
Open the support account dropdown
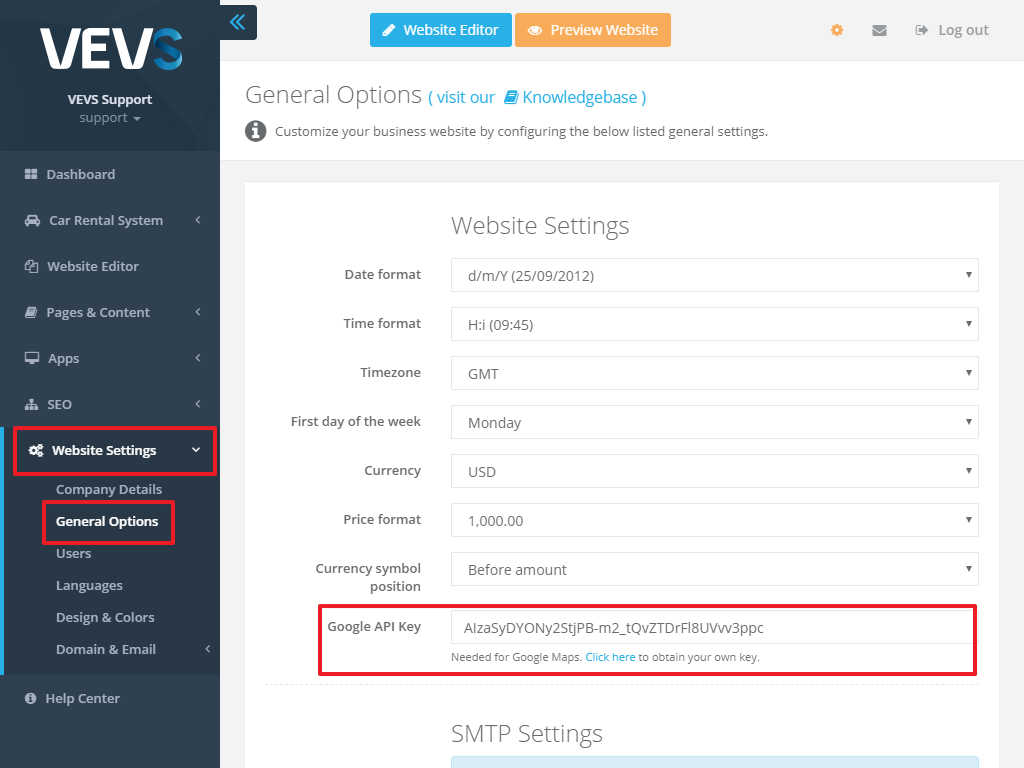(110, 117)
